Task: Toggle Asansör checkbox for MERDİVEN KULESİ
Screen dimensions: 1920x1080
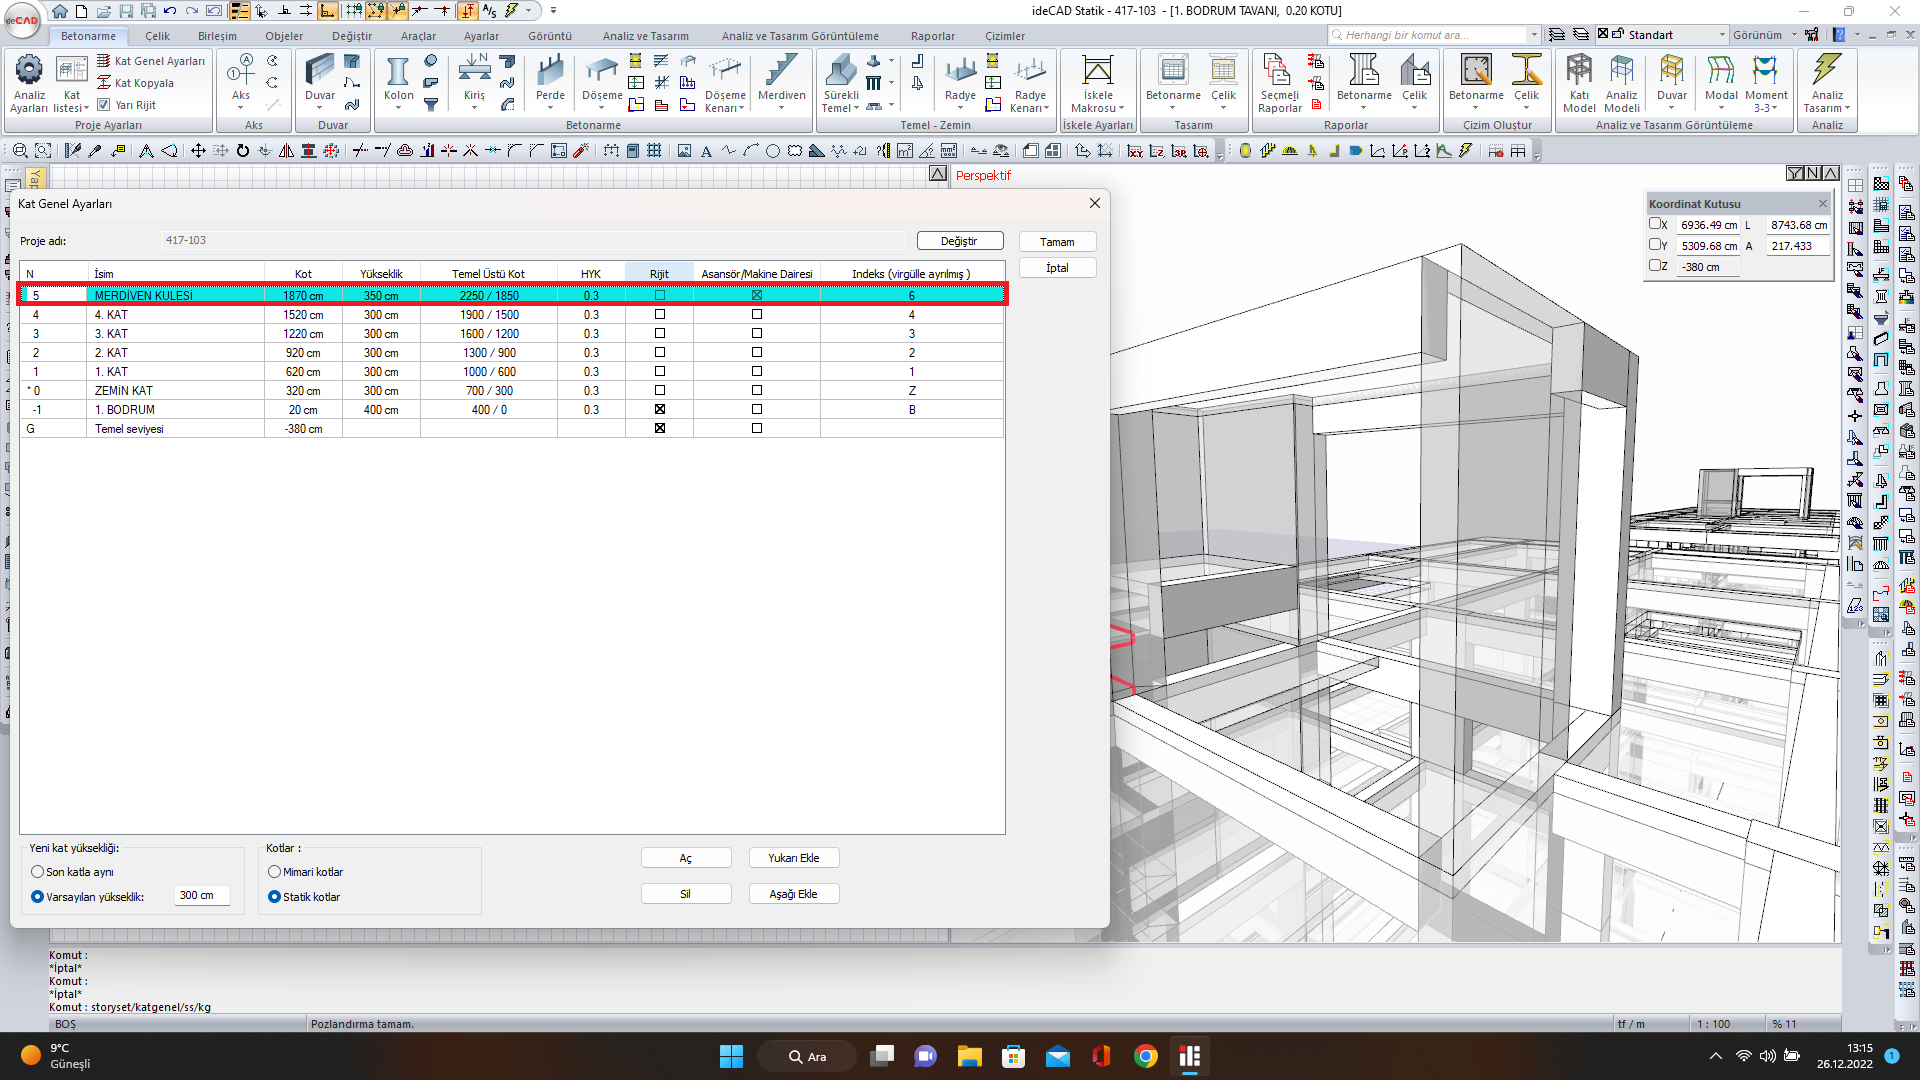Action: pos(757,295)
